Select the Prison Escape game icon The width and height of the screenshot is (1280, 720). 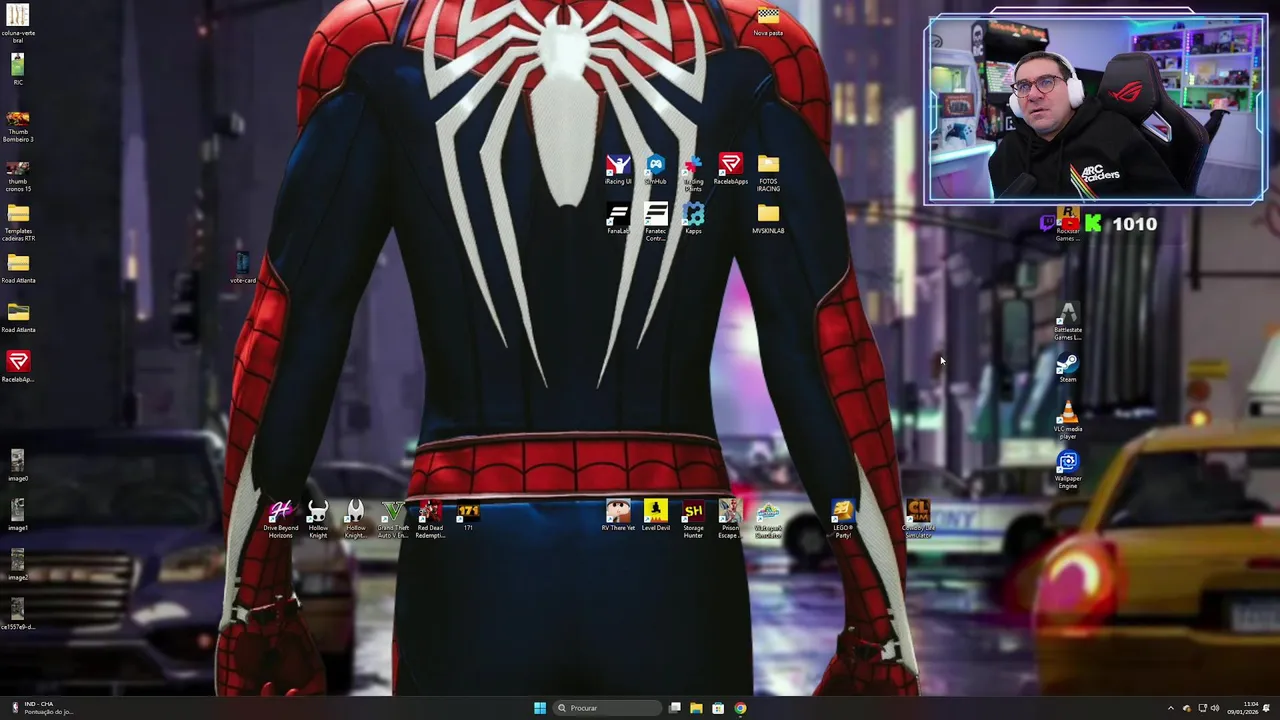(x=730, y=520)
